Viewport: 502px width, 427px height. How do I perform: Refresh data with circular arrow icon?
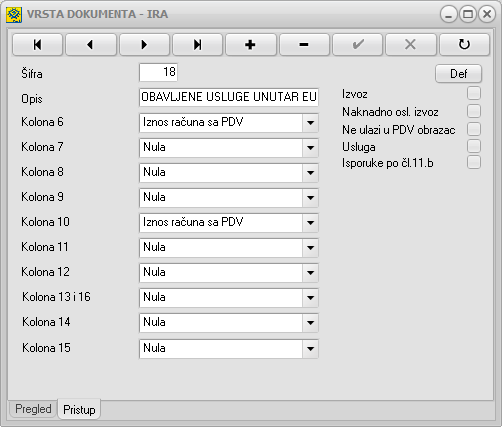point(464,44)
